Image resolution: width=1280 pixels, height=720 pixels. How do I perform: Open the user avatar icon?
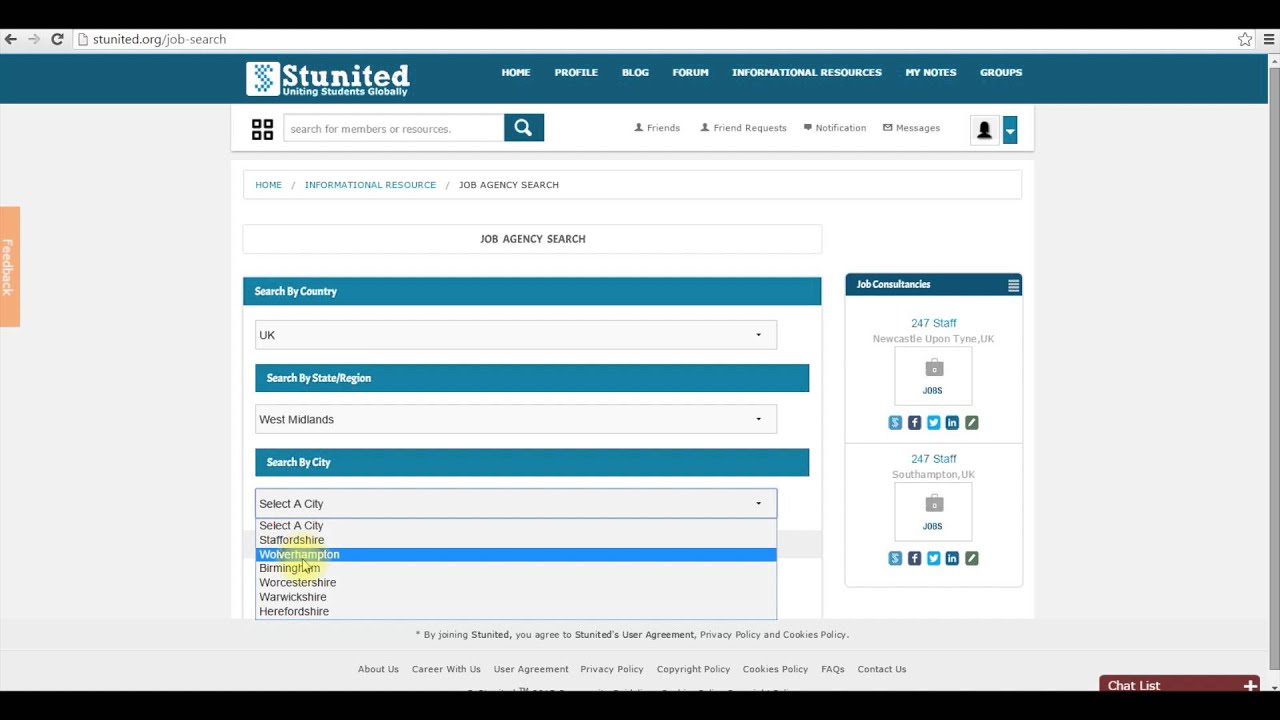[984, 130]
